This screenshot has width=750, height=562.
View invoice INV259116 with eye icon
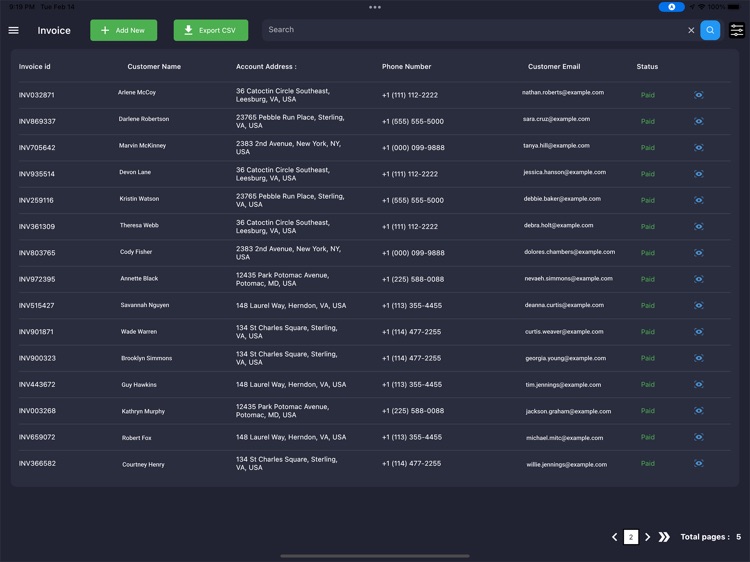tap(698, 200)
